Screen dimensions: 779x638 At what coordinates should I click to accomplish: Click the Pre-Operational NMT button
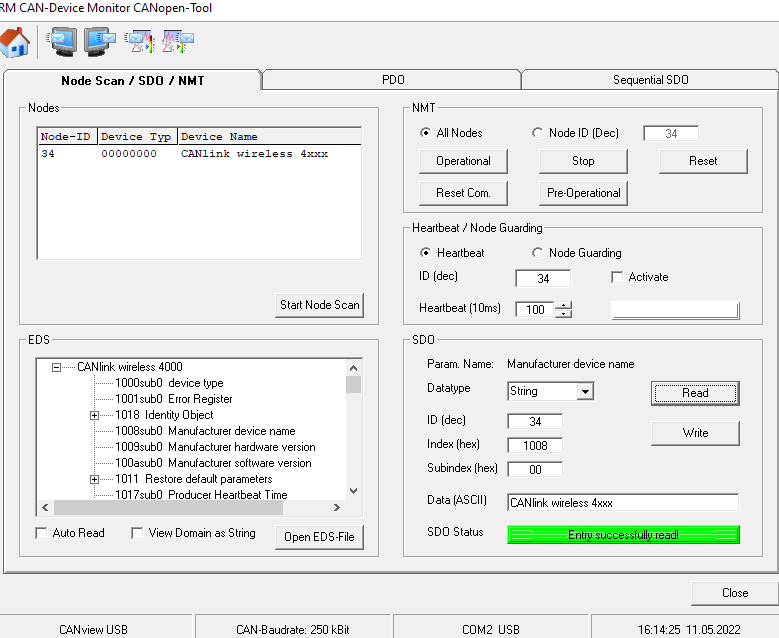583,193
